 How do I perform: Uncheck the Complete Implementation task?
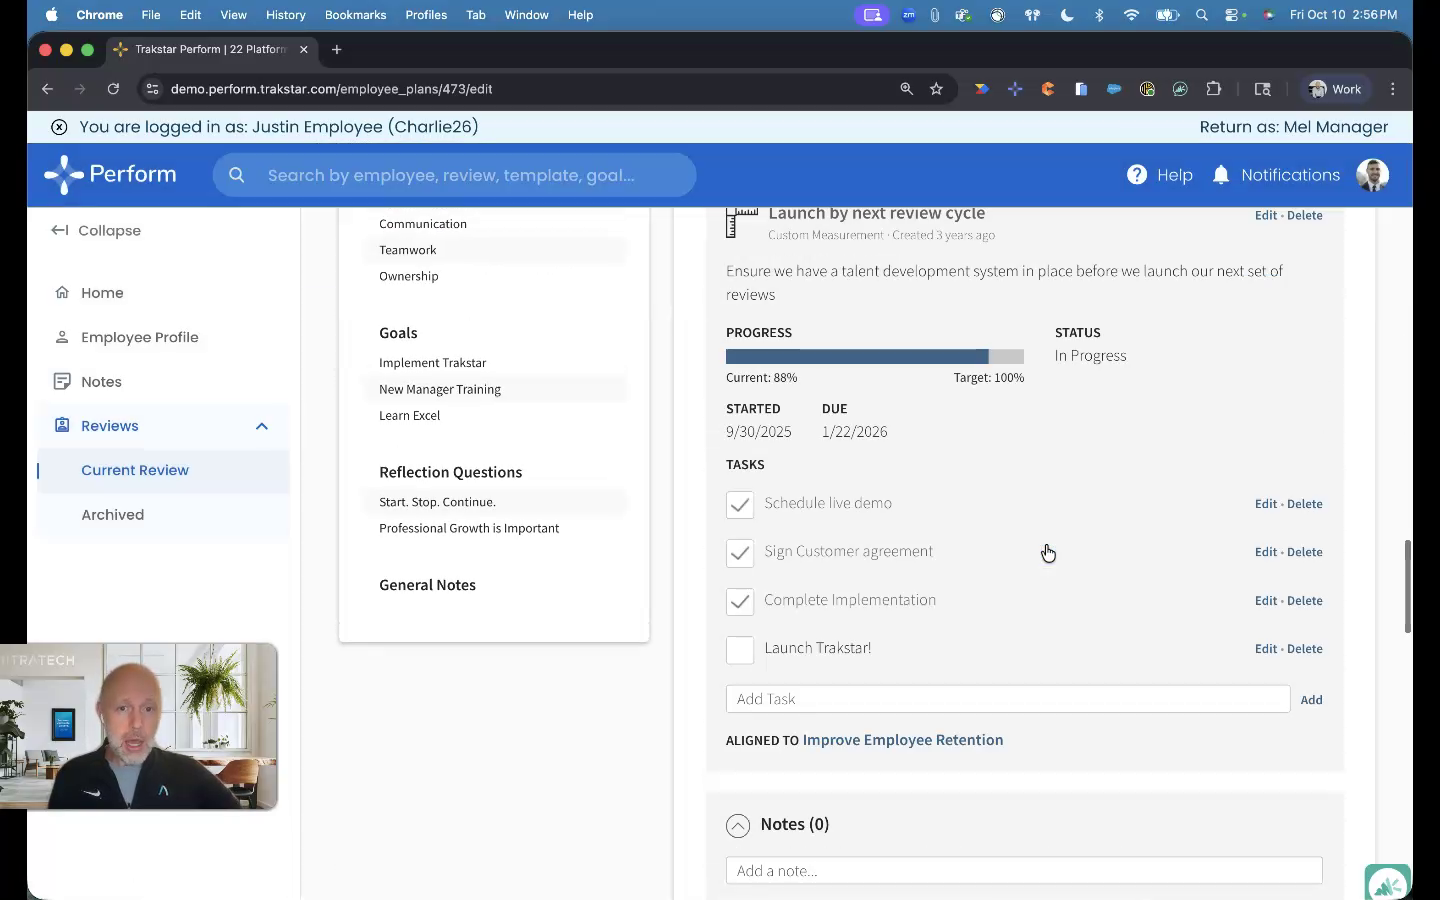pos(740,601)
